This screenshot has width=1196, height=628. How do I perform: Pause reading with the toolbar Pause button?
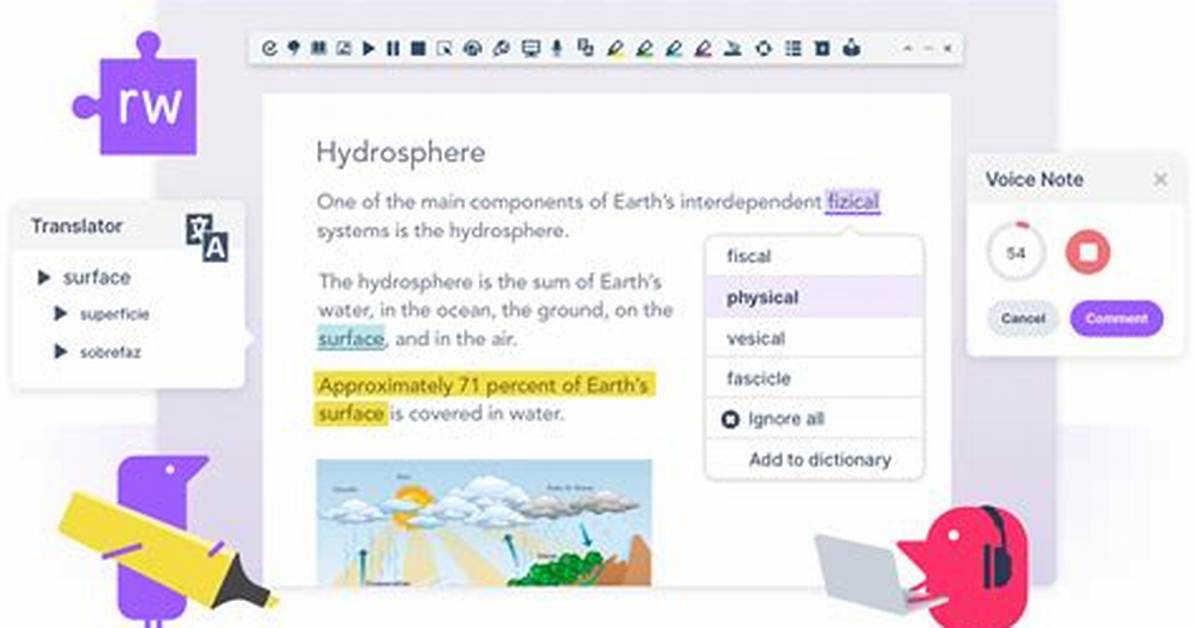393,49
